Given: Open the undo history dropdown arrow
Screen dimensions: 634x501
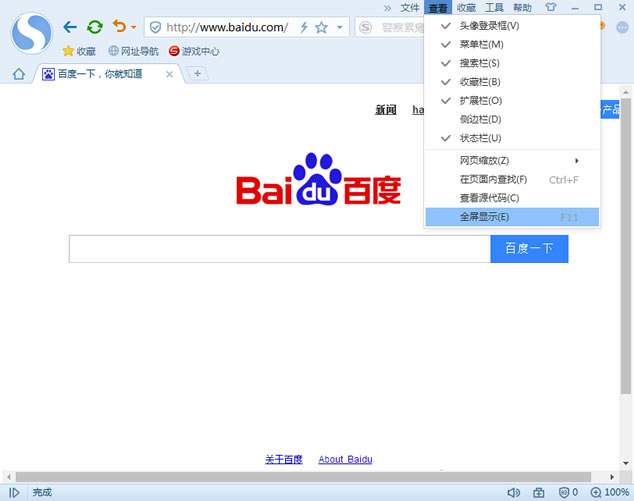Looking at the screenshot, I should tap(133, 27).
